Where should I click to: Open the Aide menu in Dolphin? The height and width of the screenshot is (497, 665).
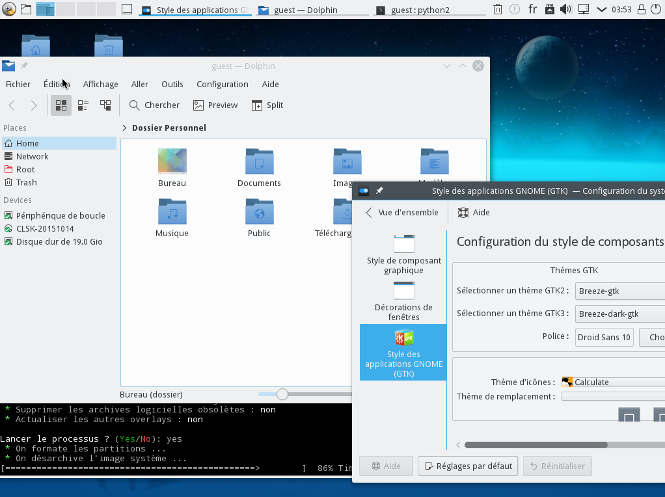[x=270, y=84]
